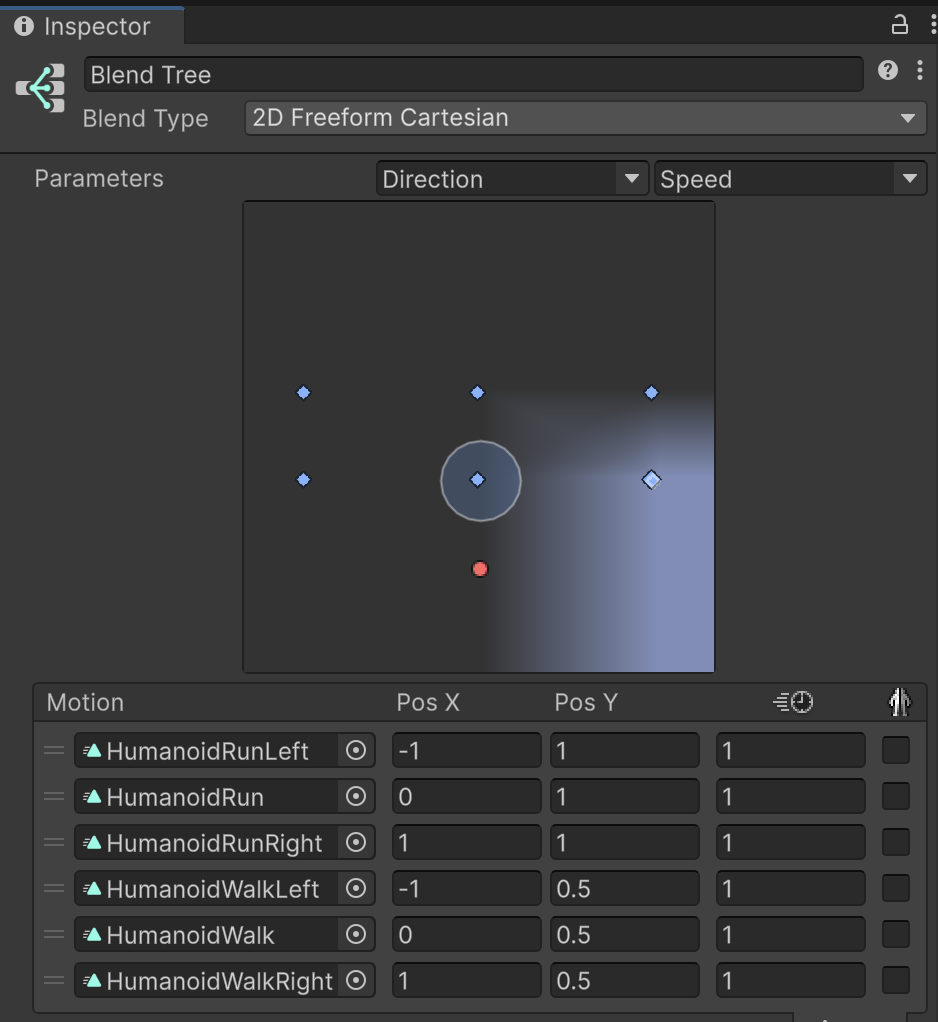Open the Blend Tree help icon

pyautogui.click(x=888, y=70)
